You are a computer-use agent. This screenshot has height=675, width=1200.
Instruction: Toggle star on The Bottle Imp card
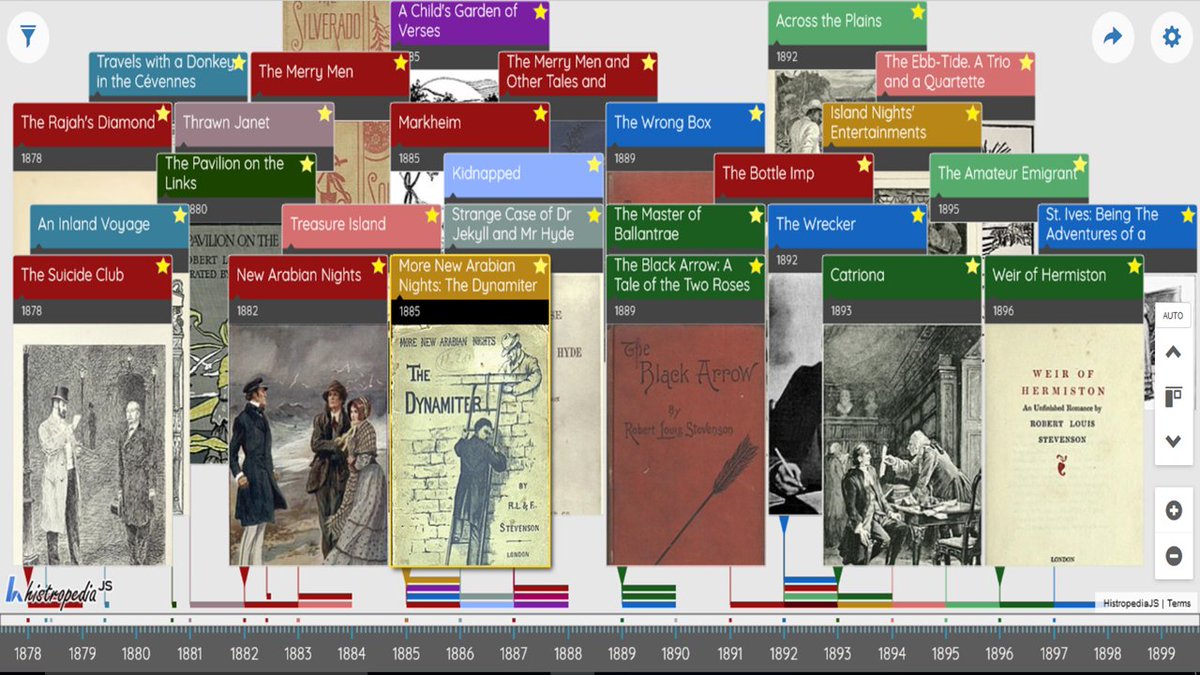click(x=864, y=164)
